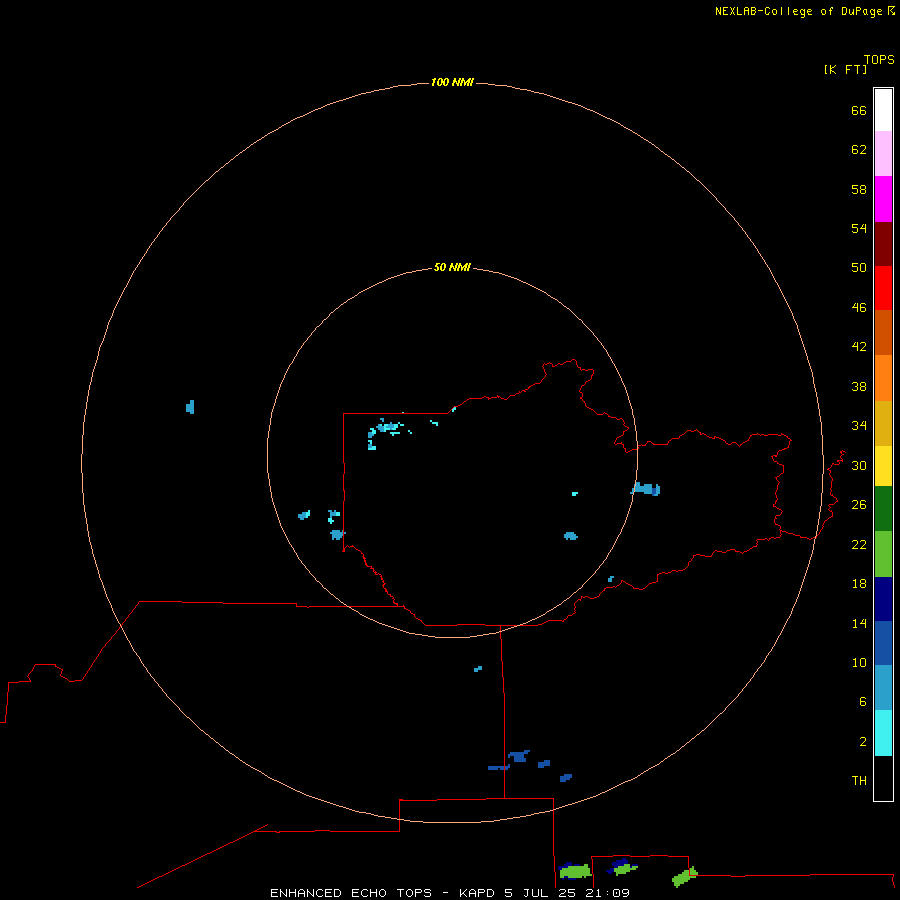
Task: Click the yellow 34 kft legend swatch
Action: (x=883, y=466)
